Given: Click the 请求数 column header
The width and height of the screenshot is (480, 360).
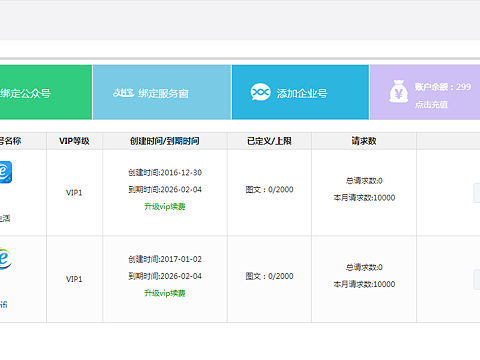Looking at the screenshot, I should [x=364, y=141].
